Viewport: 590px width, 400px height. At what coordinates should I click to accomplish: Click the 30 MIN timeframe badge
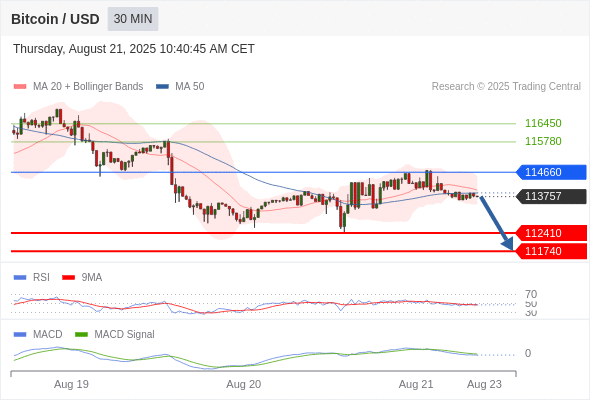[x=133, y=19]
